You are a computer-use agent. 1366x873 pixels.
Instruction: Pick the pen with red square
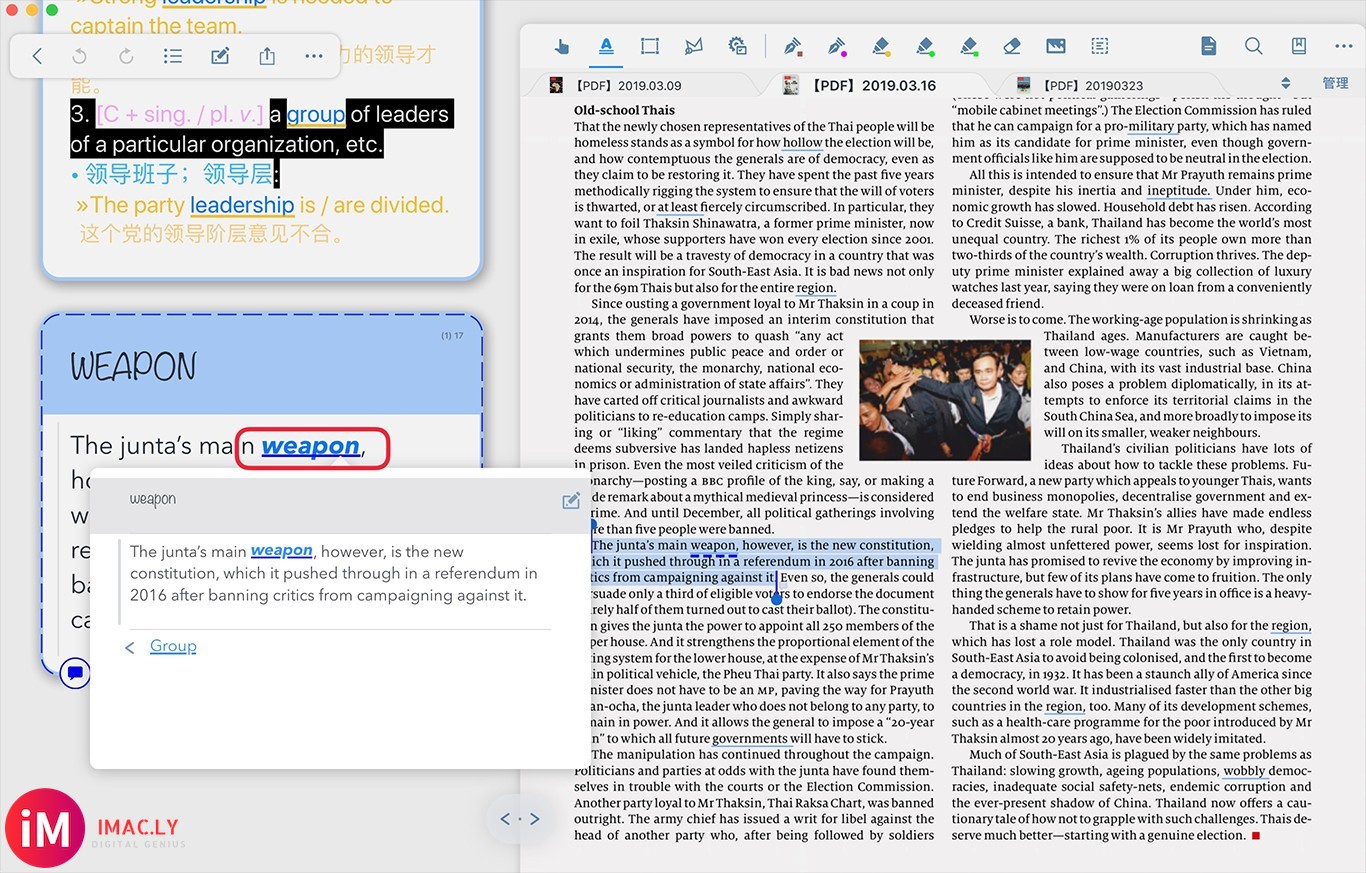pos(793,46)
